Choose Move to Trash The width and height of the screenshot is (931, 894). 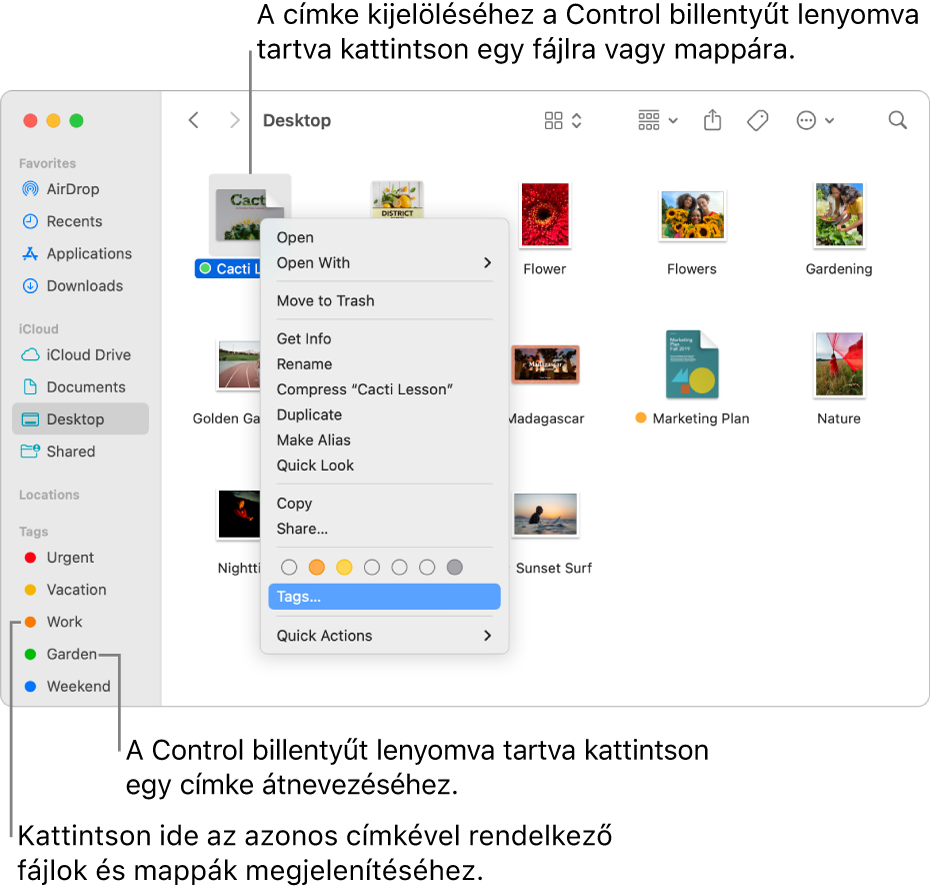click(384, 301)
